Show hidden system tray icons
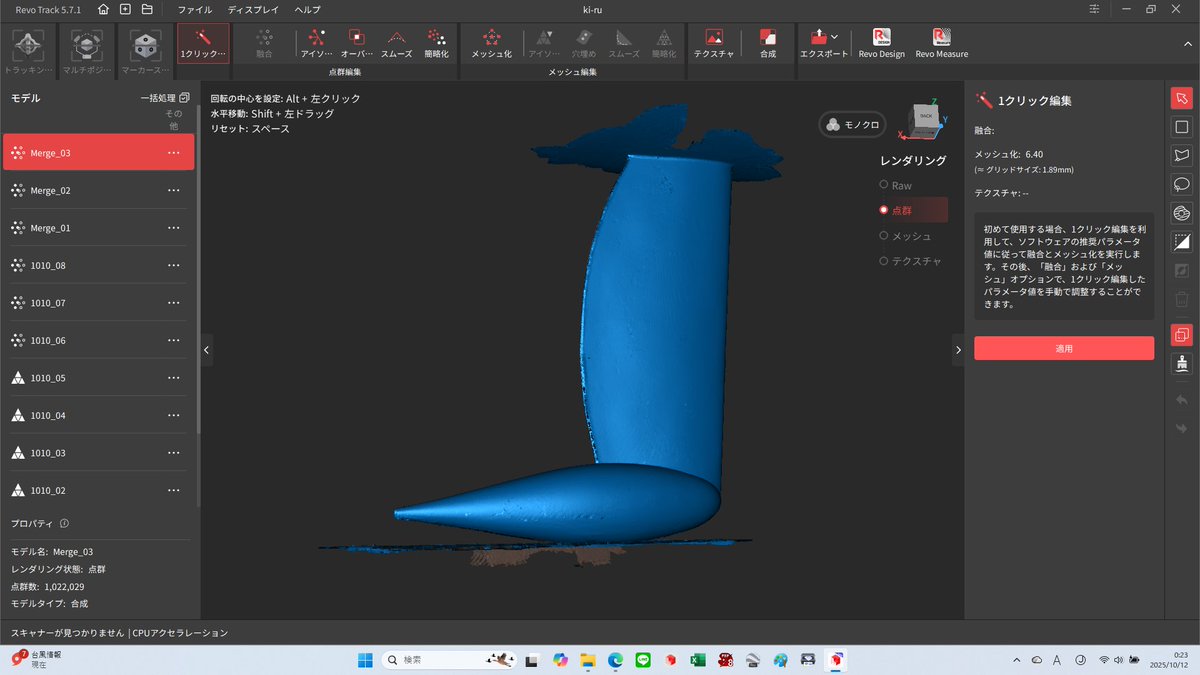The width and height of the screenshot is (1200, 675). pos(1017,660)
